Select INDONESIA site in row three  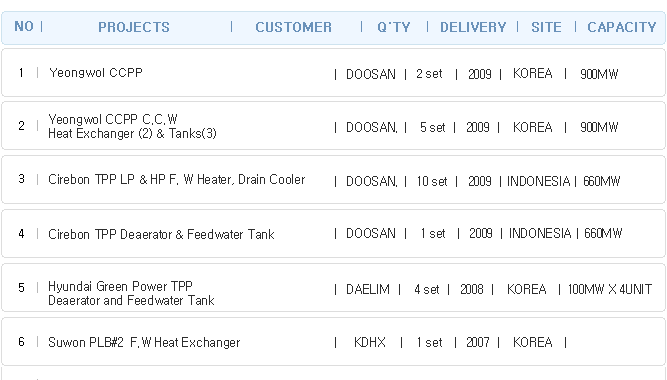539,181
